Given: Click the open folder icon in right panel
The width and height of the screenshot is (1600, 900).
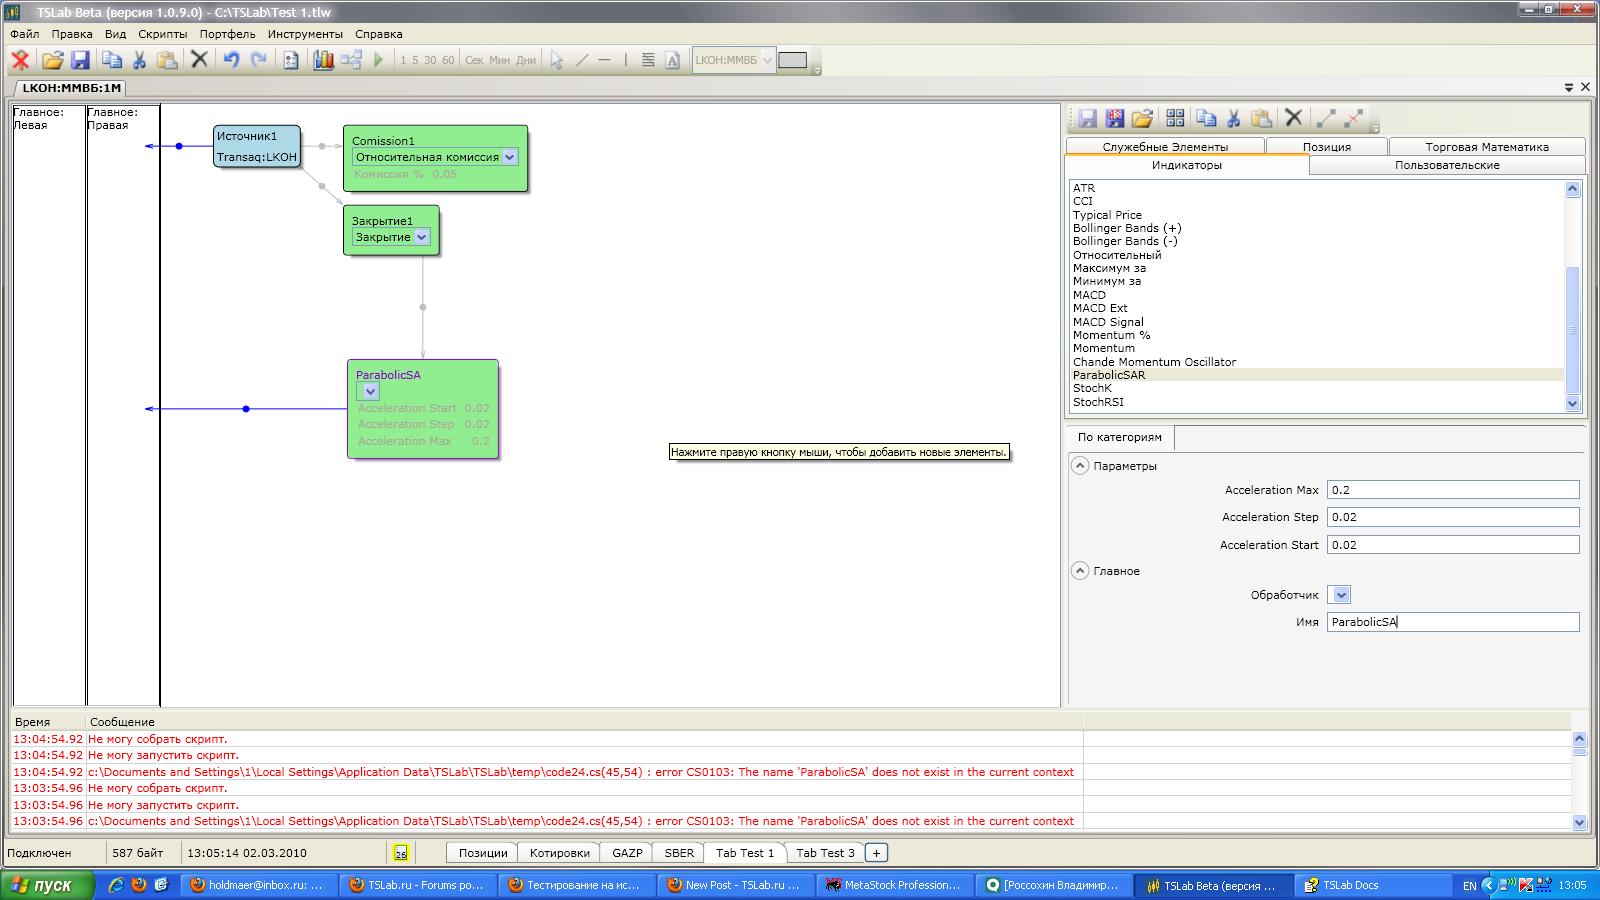Looking at the screenshot, I should coord(1142,118).
